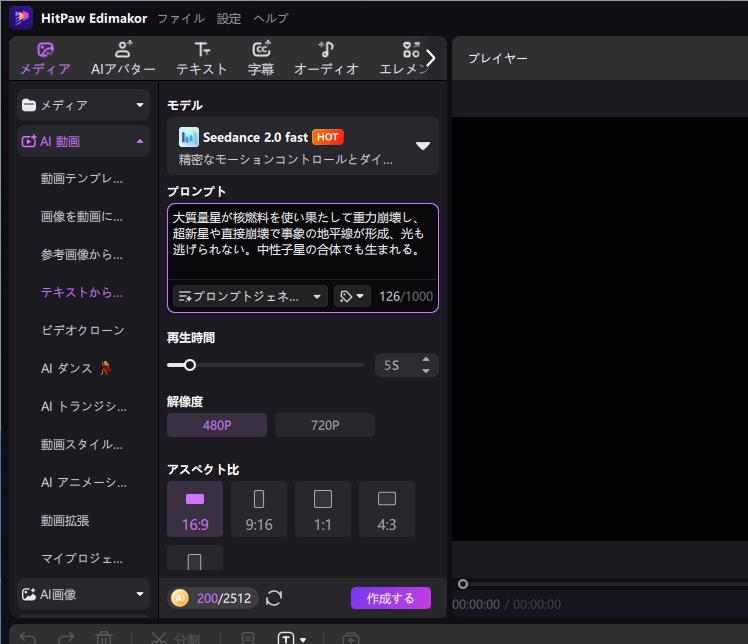Click the 作成する button
Viewport: 748px width, 644px height.
[391, 598]
